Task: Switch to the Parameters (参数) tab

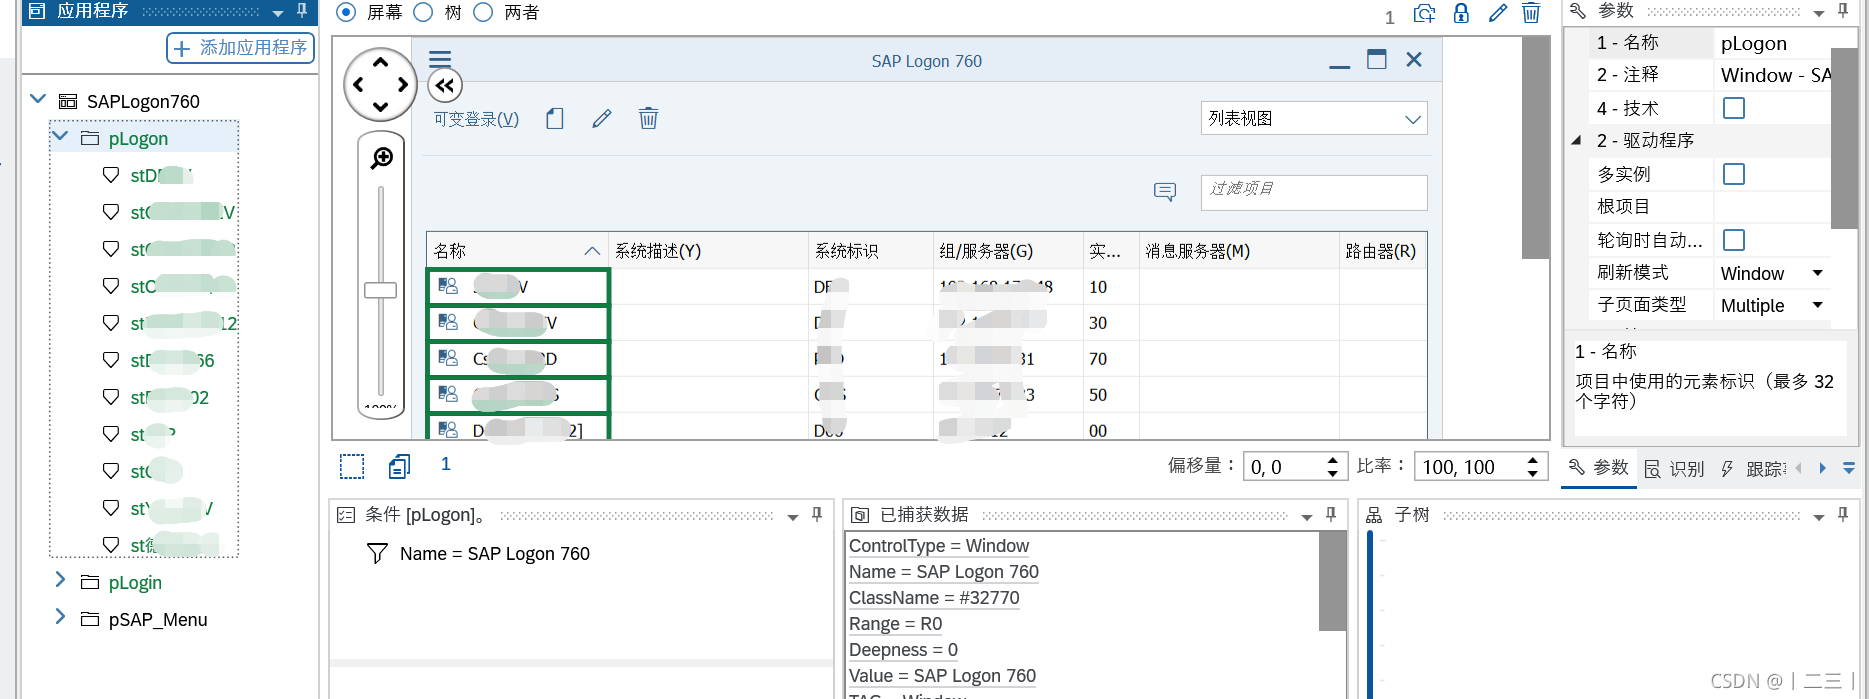Action: tap(1599, 468)
